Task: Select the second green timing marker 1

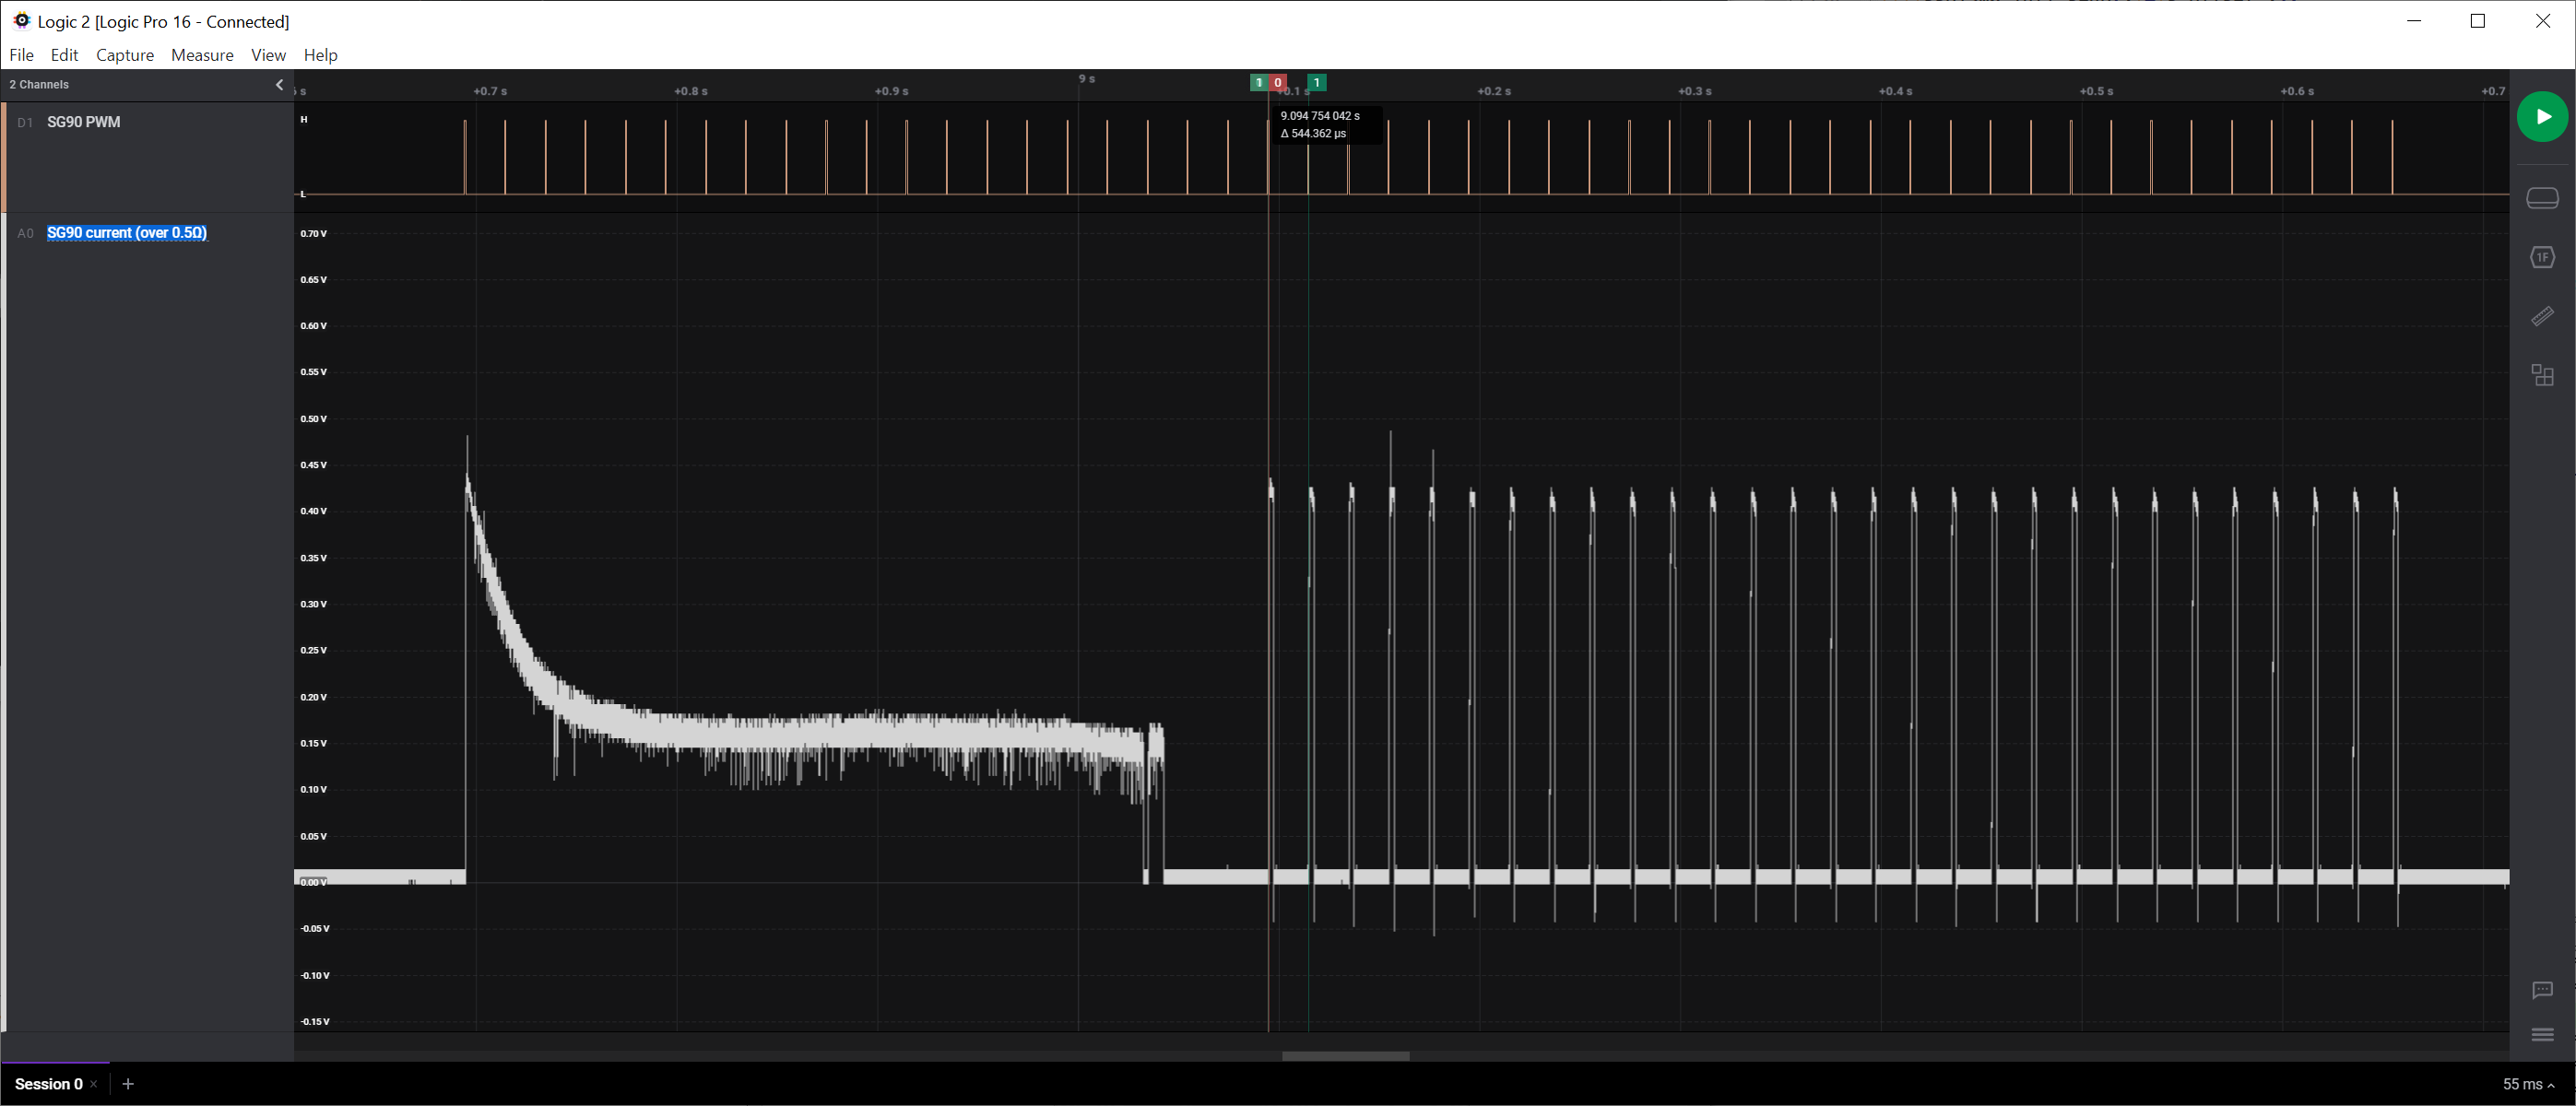Action: click(x=1317, y=83)
